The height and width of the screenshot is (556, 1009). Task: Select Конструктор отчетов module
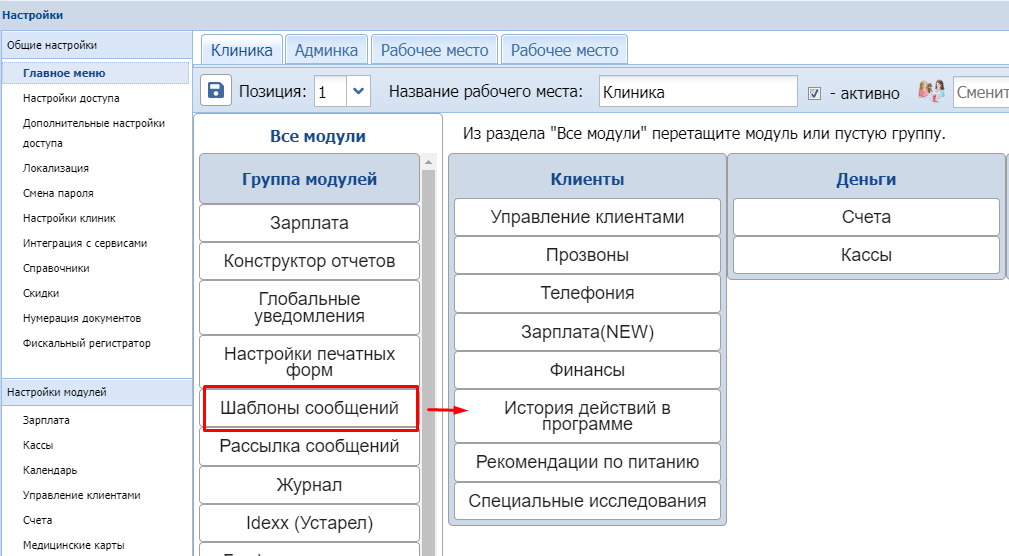tap(309, 261)
